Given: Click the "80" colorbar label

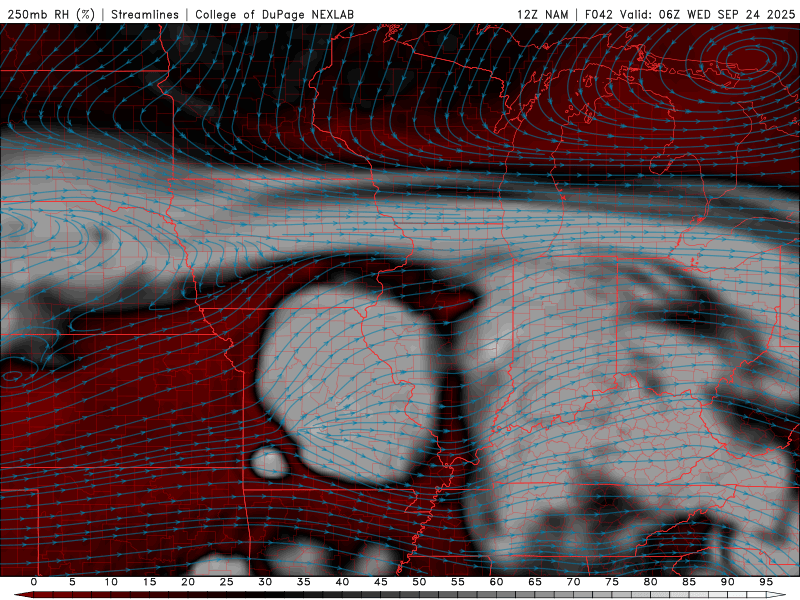Looking at the screenshot, I should click(650, 582).
